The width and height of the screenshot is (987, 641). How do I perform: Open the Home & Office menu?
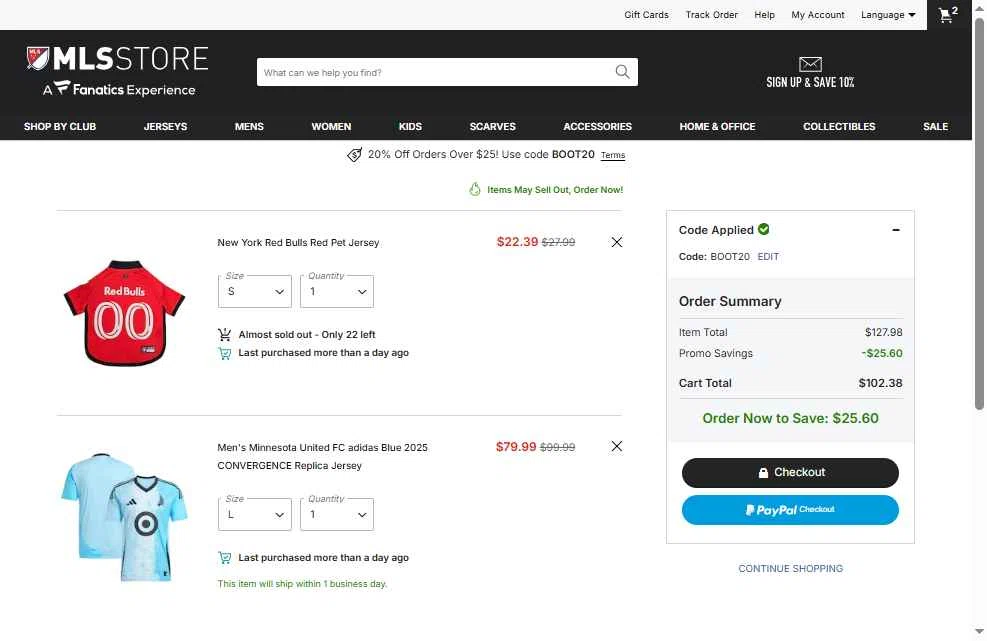(717, 127)
